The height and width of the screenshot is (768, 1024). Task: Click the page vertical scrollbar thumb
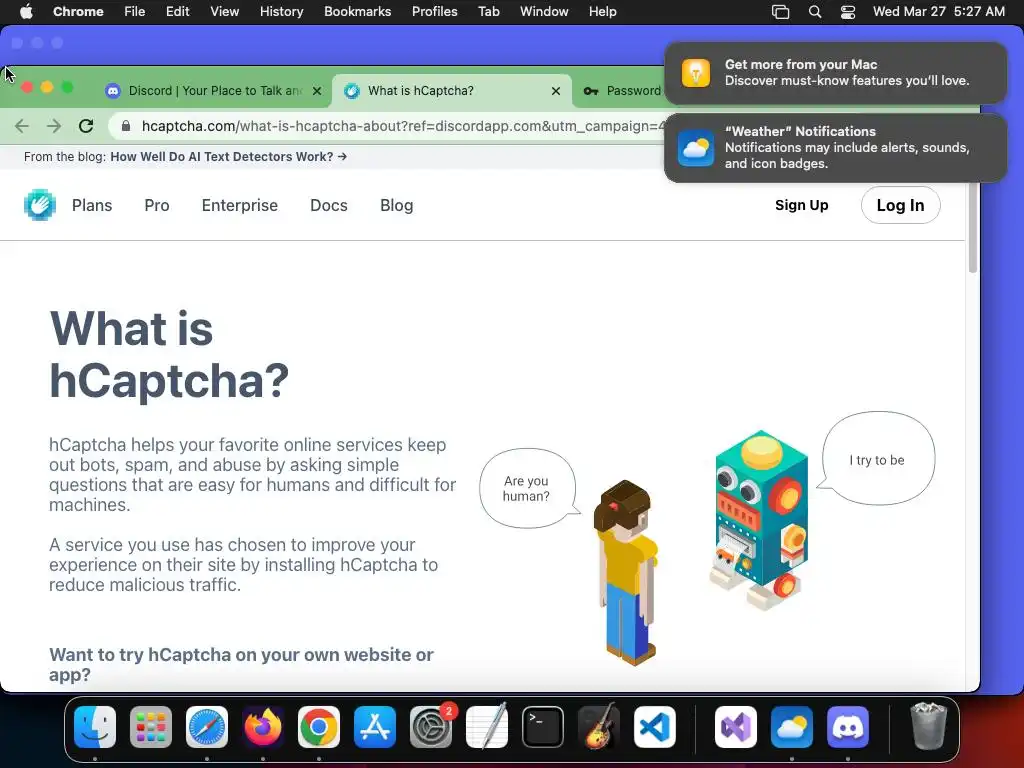pyautogui.click(x=972, y=227)
